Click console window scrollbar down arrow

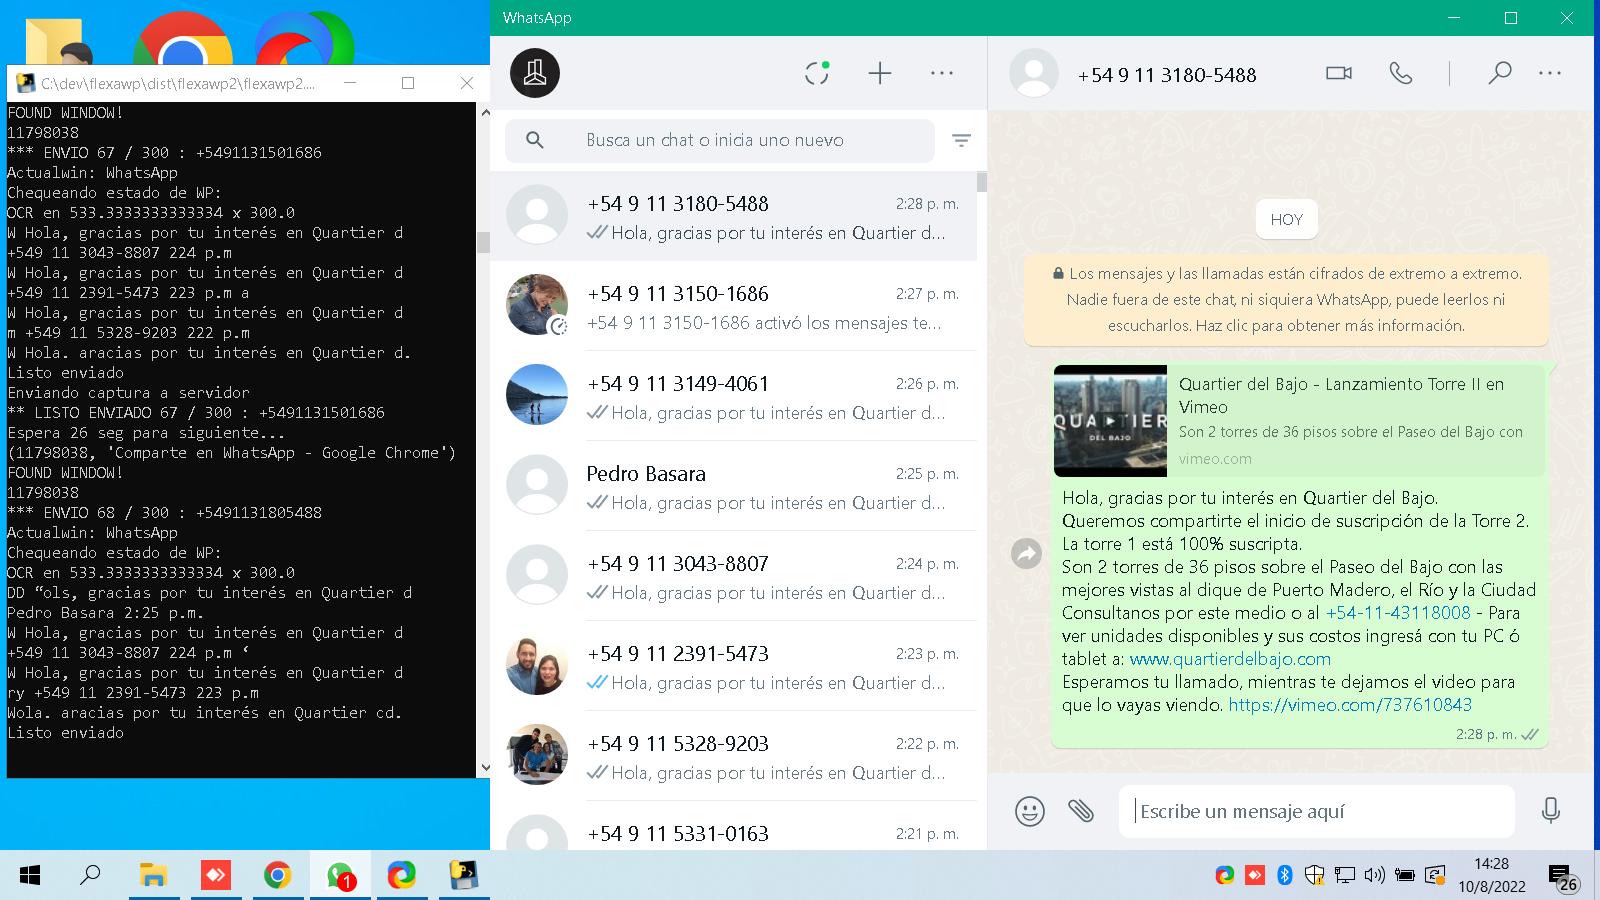pyautogui.click(x=484, y=768)
